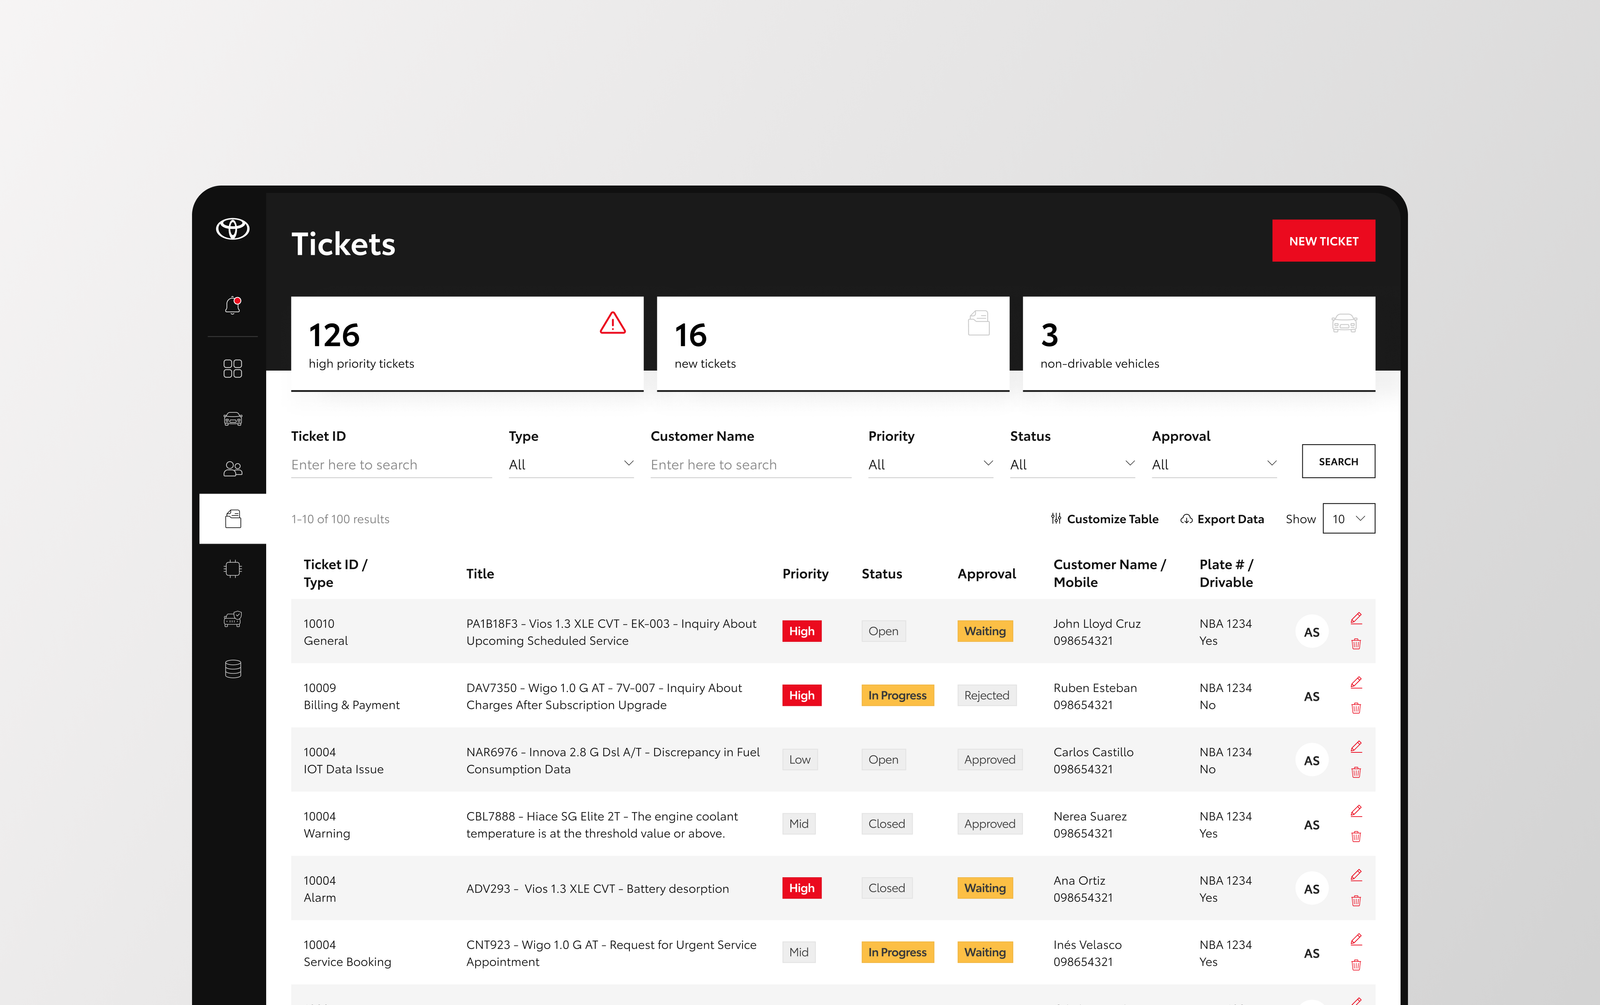Open the chip devices icon in sidebar
Image resolution: width=1600 pixels, height=1005 pixels.
233,569
